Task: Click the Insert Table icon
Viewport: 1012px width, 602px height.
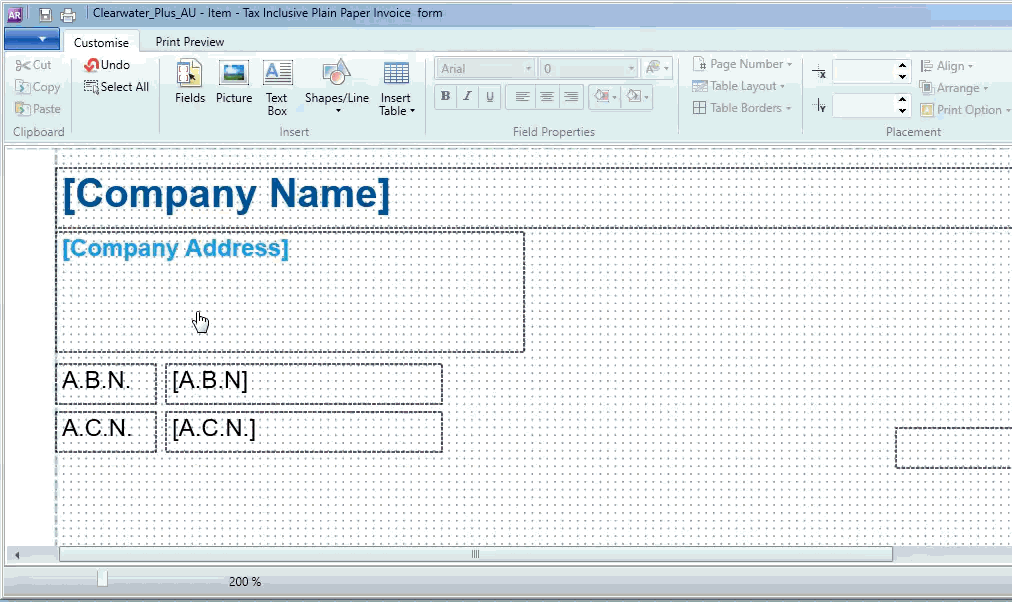Action: [x=396, y=86]
